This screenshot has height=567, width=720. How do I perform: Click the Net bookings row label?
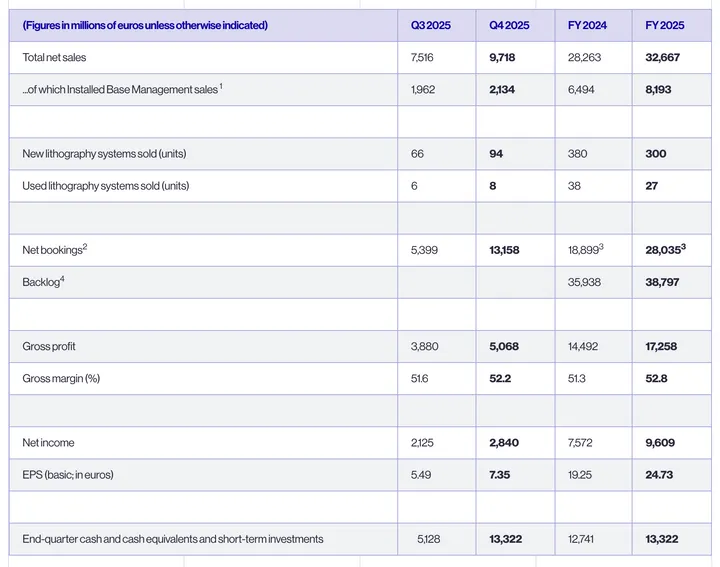point(55,249)
